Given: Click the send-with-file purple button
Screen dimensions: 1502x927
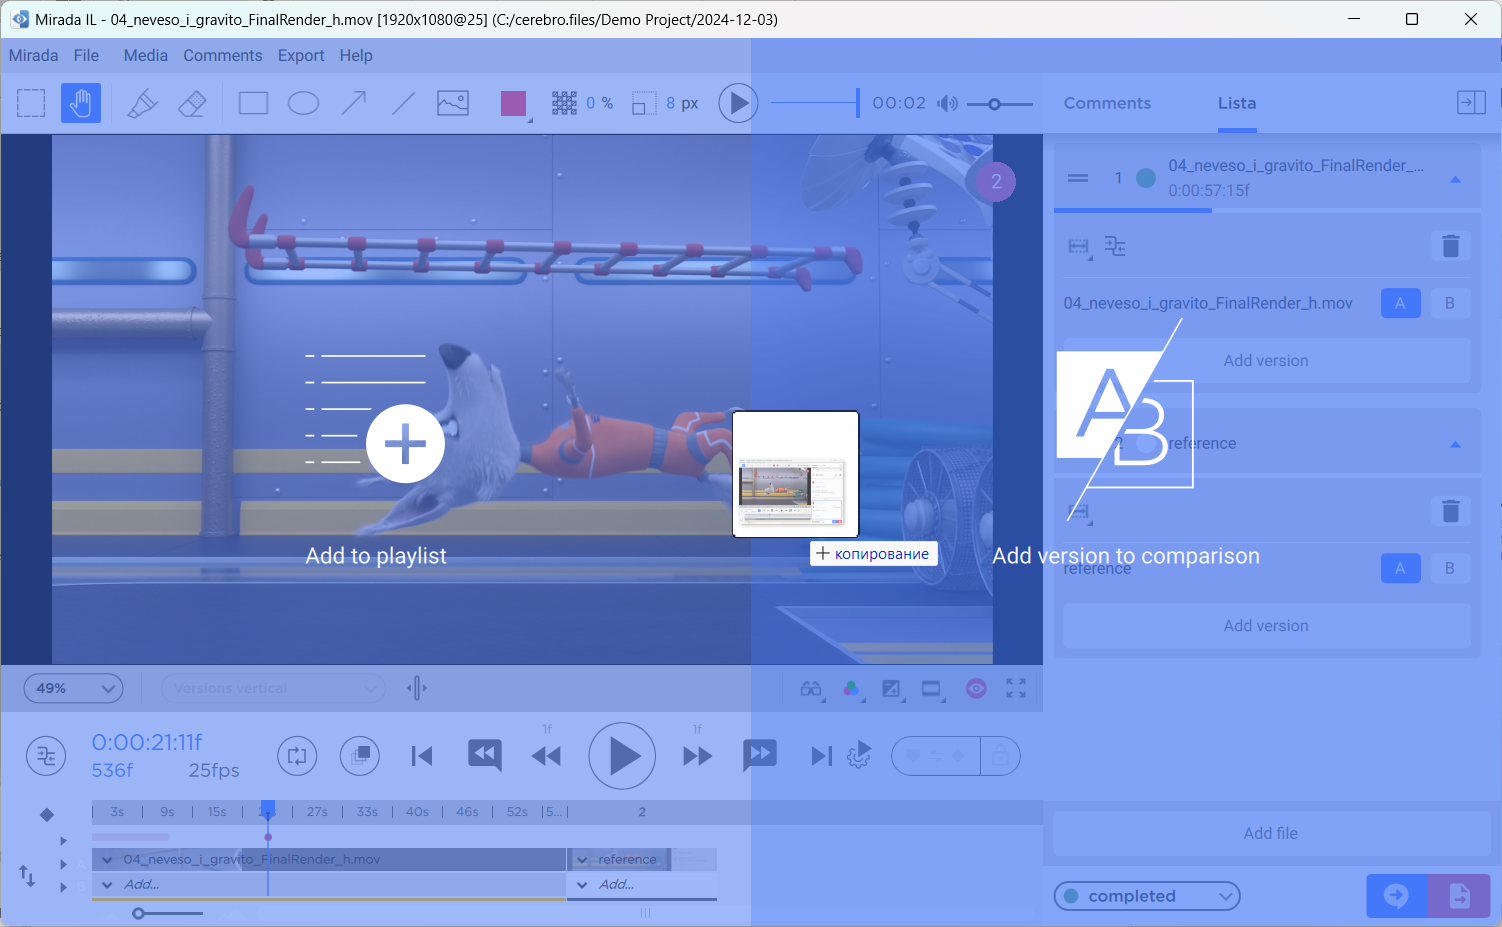Looking at the screenshot, I should (1459, 896).
